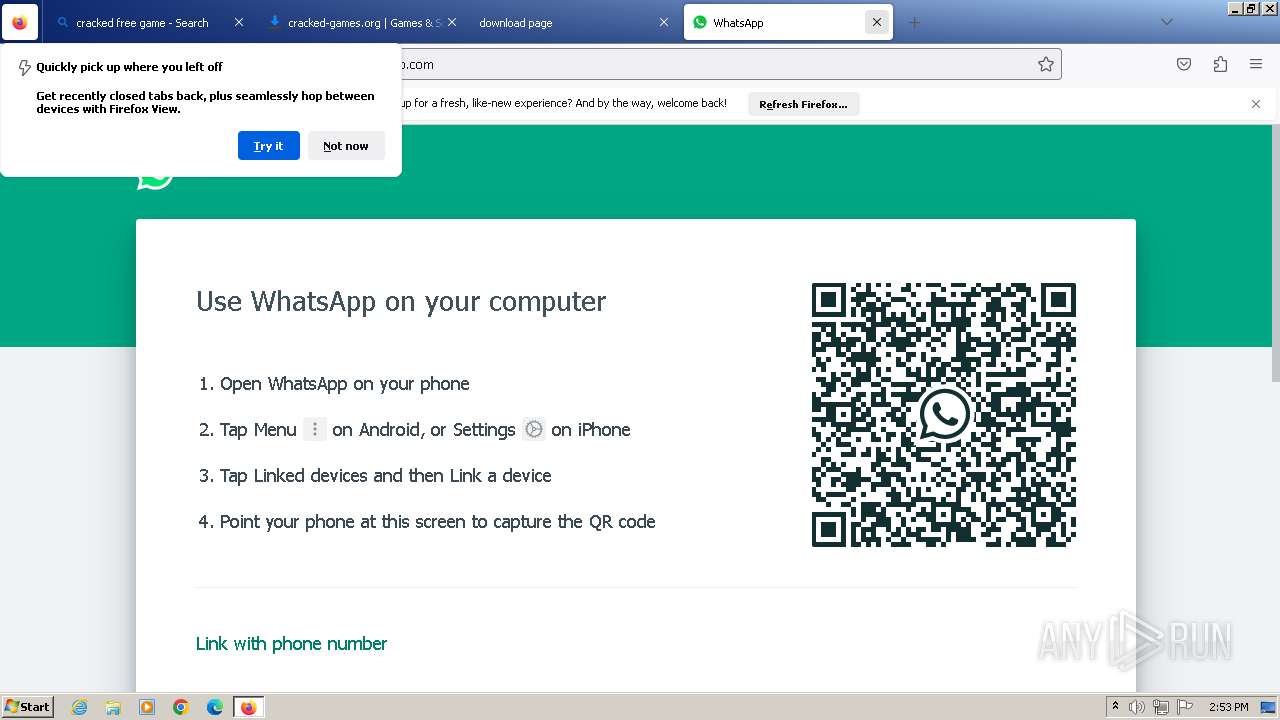This screenshot has height=720, width=1280.
Task: Open the Firefox application menu
Action: [x=1256, y=64]
